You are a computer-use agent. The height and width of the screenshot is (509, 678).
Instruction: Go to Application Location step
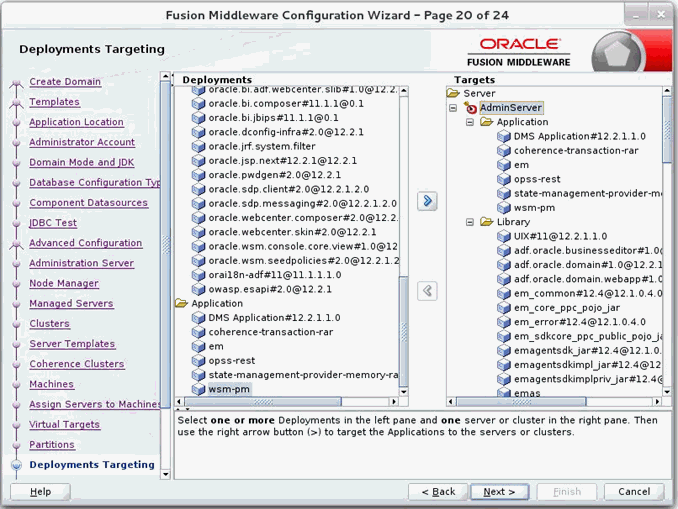(76, 122)
